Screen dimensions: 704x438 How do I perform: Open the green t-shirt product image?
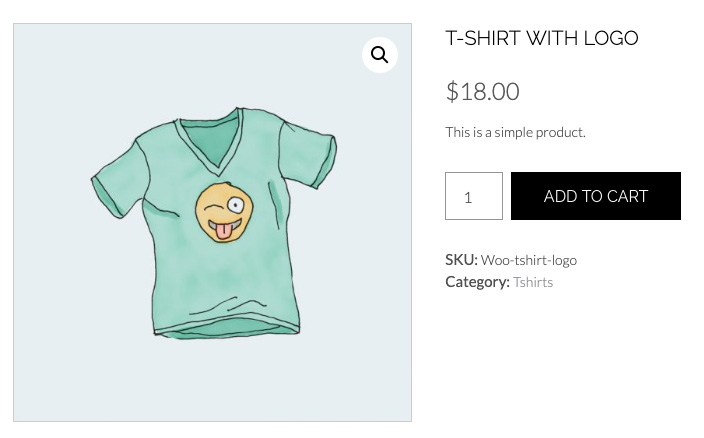(212, 223)
